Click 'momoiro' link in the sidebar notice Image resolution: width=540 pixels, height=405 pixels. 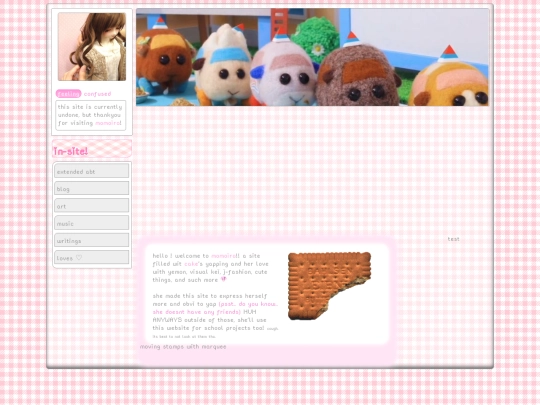click(107, 123)
